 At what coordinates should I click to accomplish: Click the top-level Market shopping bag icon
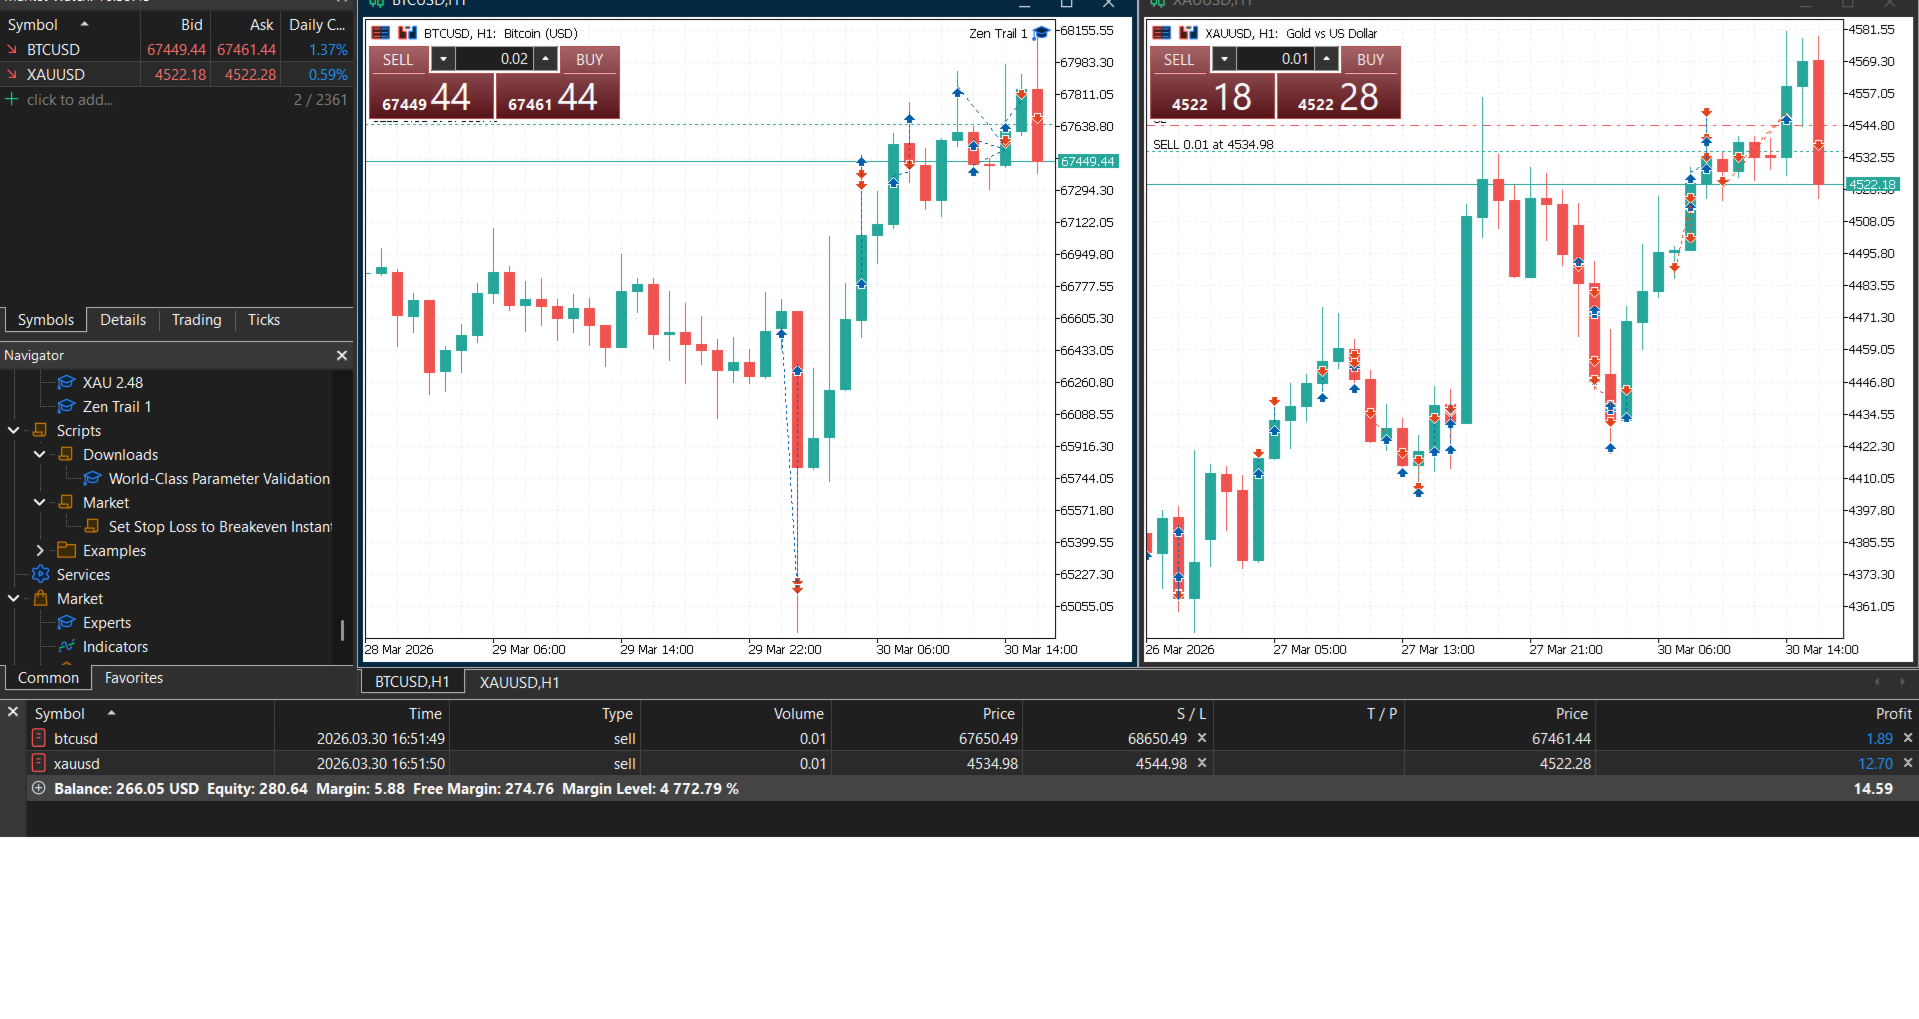point(41,598)
